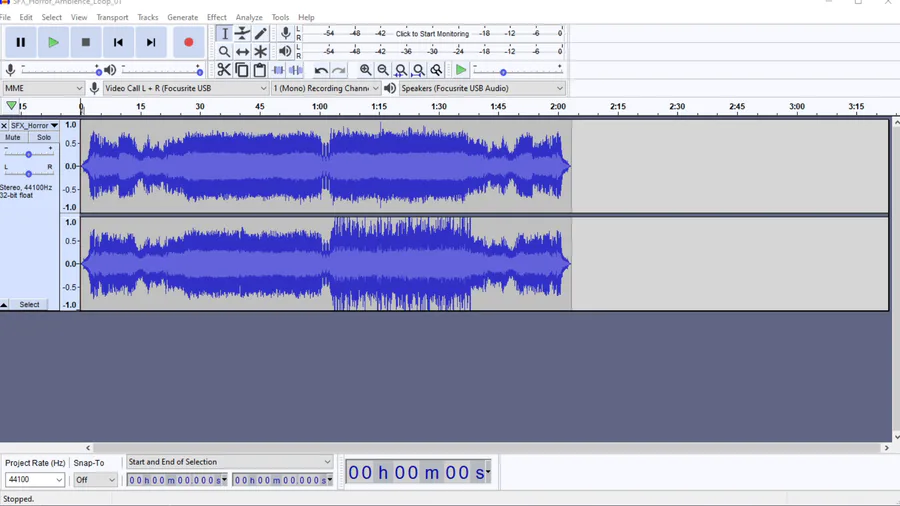The width and height of the screenshot is (900, 506).
Task: Select the Selection (I-beam) tool
Action: (x=224, y=34)
